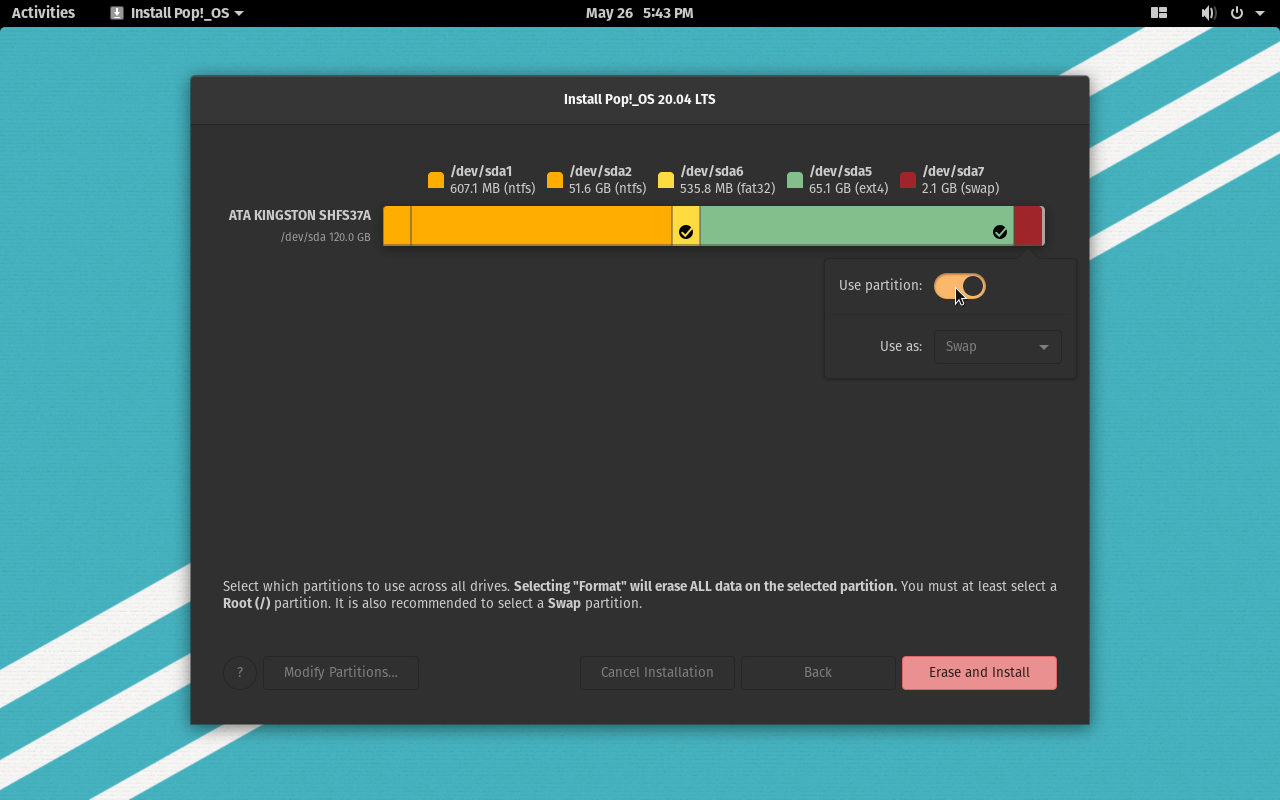Click the orange legend swatch for /dev/sda2
This screenshot has width=1280, height=800.
(x=555, y=180)
